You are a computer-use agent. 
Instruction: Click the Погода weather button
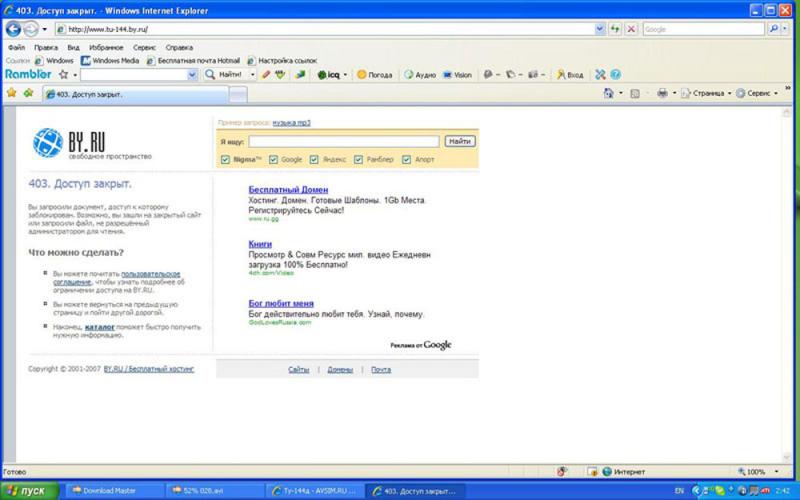pyautogui.click(x=375, y=74)
